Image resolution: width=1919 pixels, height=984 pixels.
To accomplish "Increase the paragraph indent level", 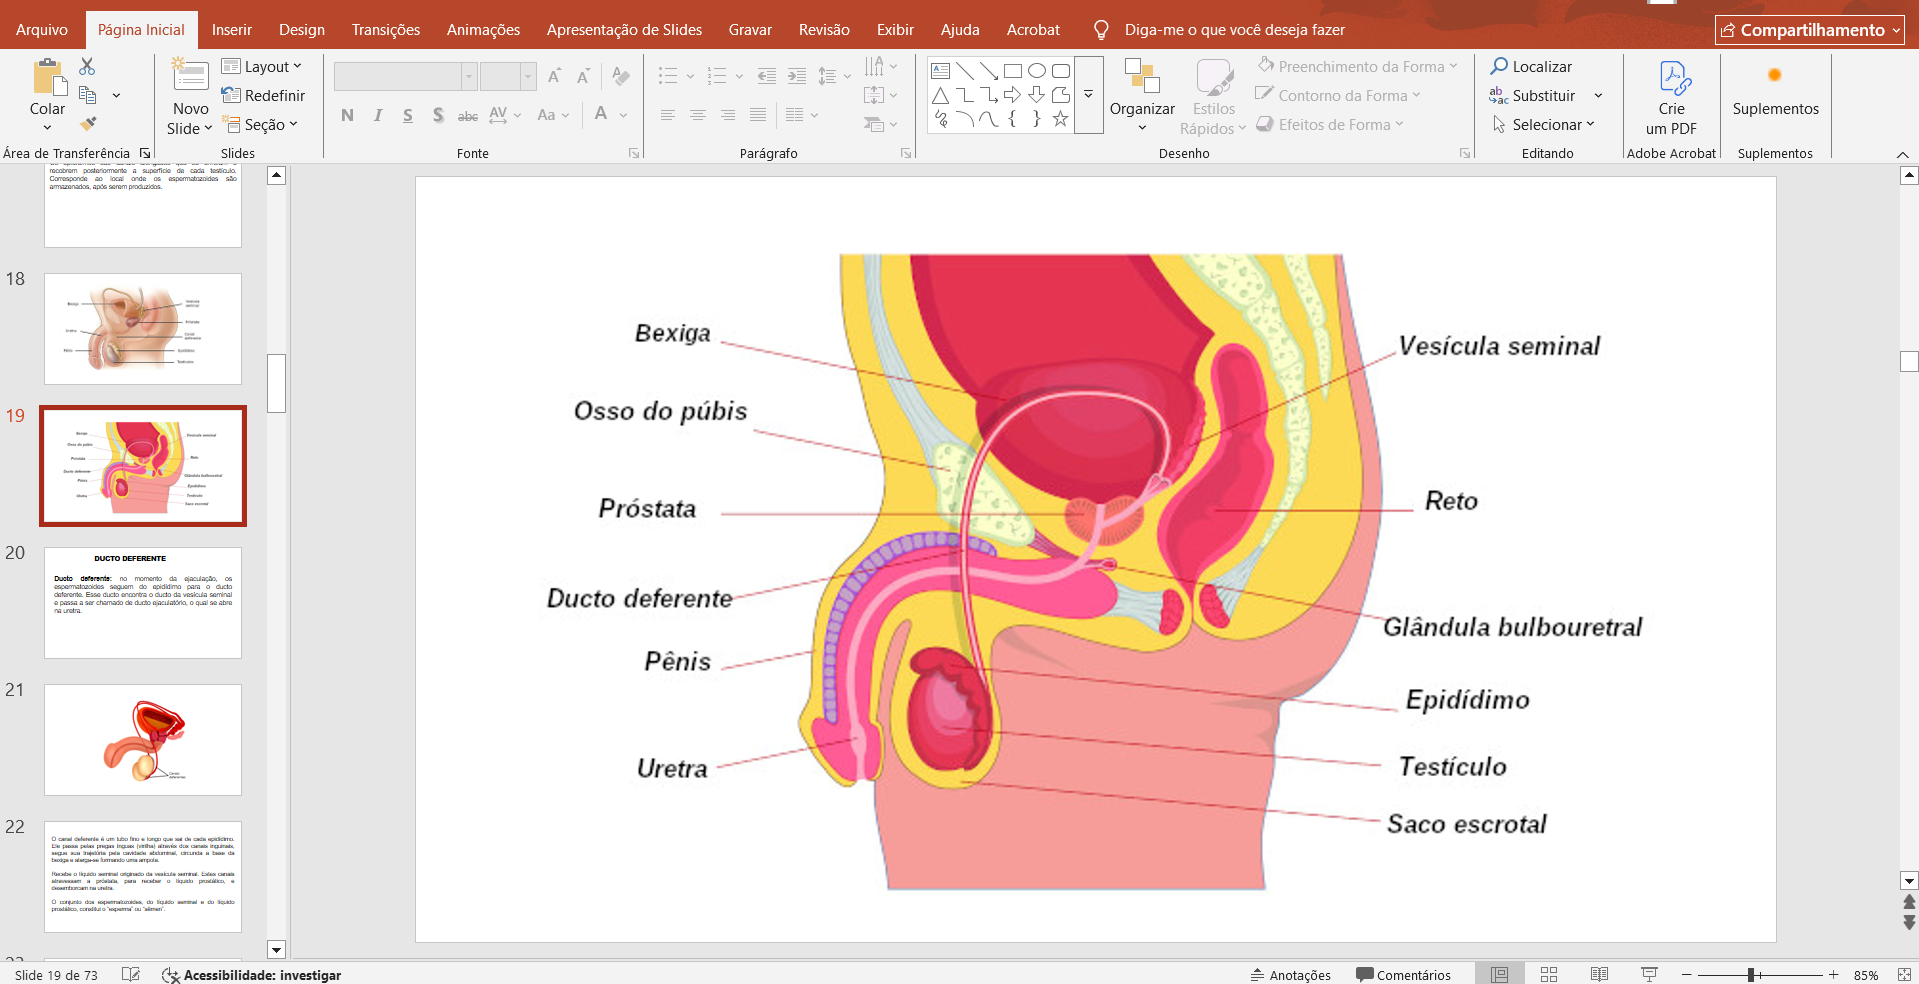I will [x=797, y=76].
